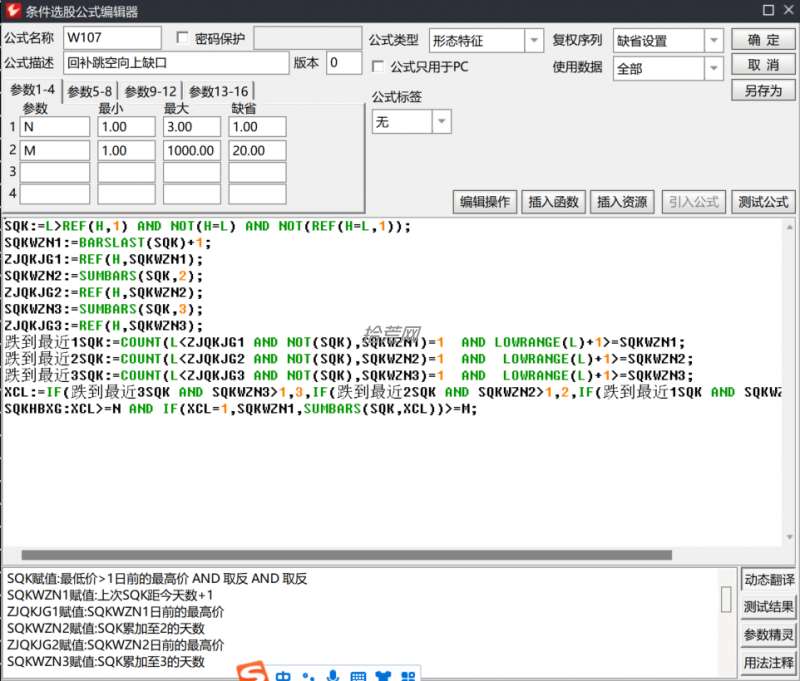Click 测试结果 button
800x681 pixels.
(768, 607)
